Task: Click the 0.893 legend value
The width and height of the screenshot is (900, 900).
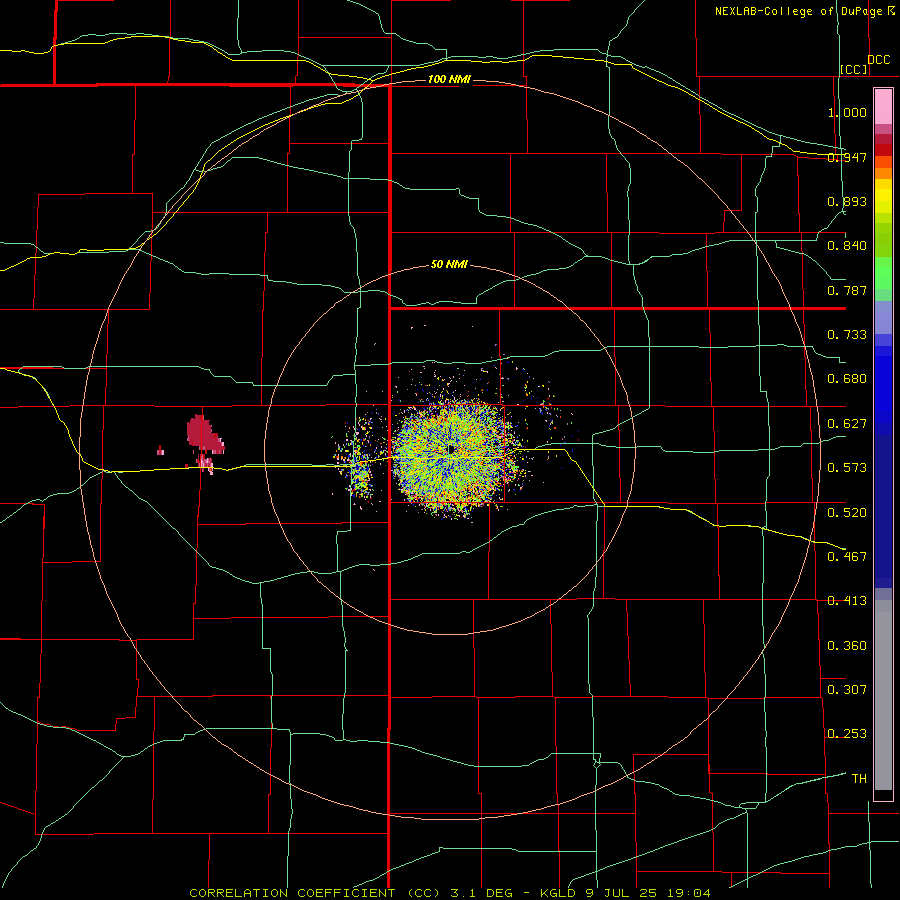Action: click(x=847, y=201)
